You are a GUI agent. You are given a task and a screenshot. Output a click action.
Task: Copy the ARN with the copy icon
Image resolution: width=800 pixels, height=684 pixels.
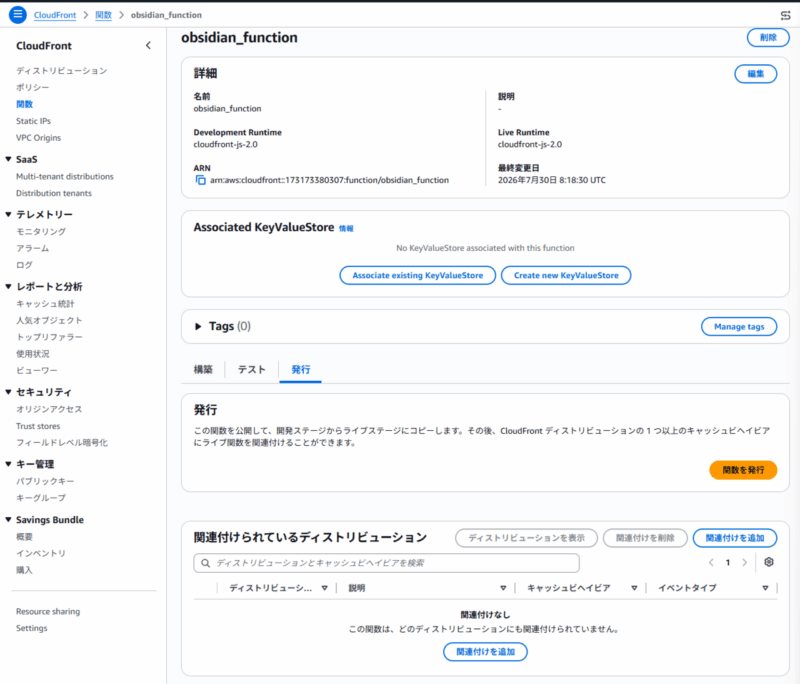pos(201,180)
